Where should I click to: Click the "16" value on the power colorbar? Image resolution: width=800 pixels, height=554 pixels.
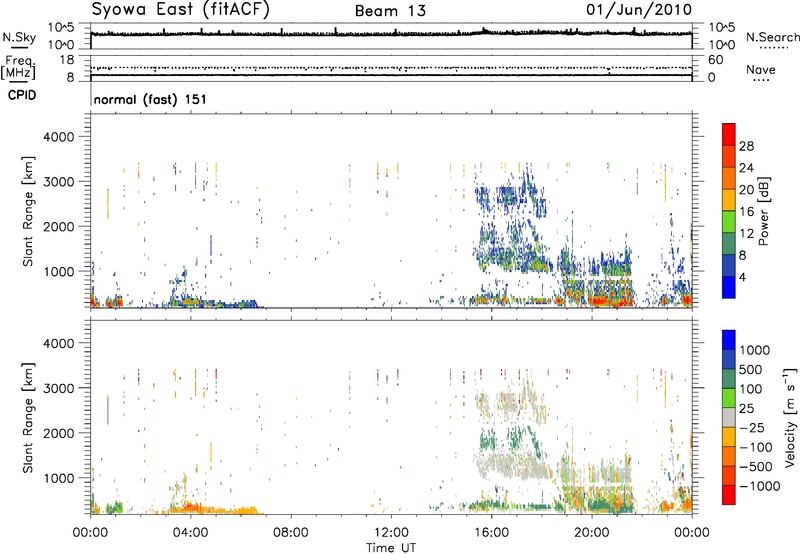(x=746, y=211)
